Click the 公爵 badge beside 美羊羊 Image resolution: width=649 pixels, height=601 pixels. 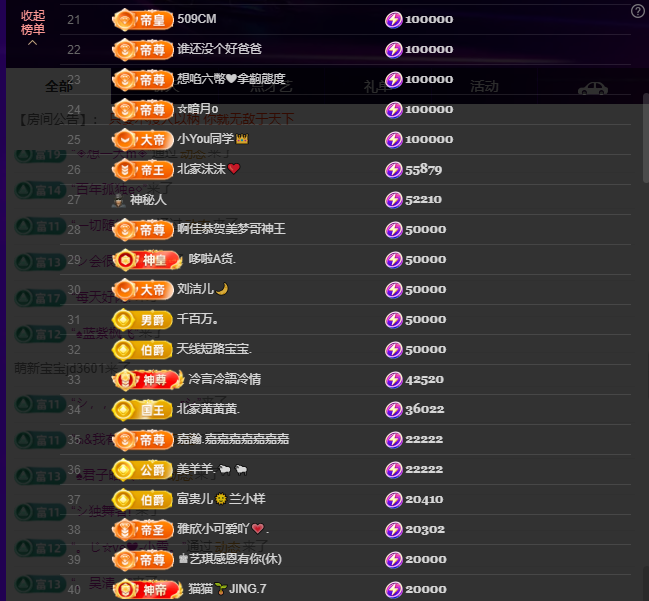tap(142, 469)
